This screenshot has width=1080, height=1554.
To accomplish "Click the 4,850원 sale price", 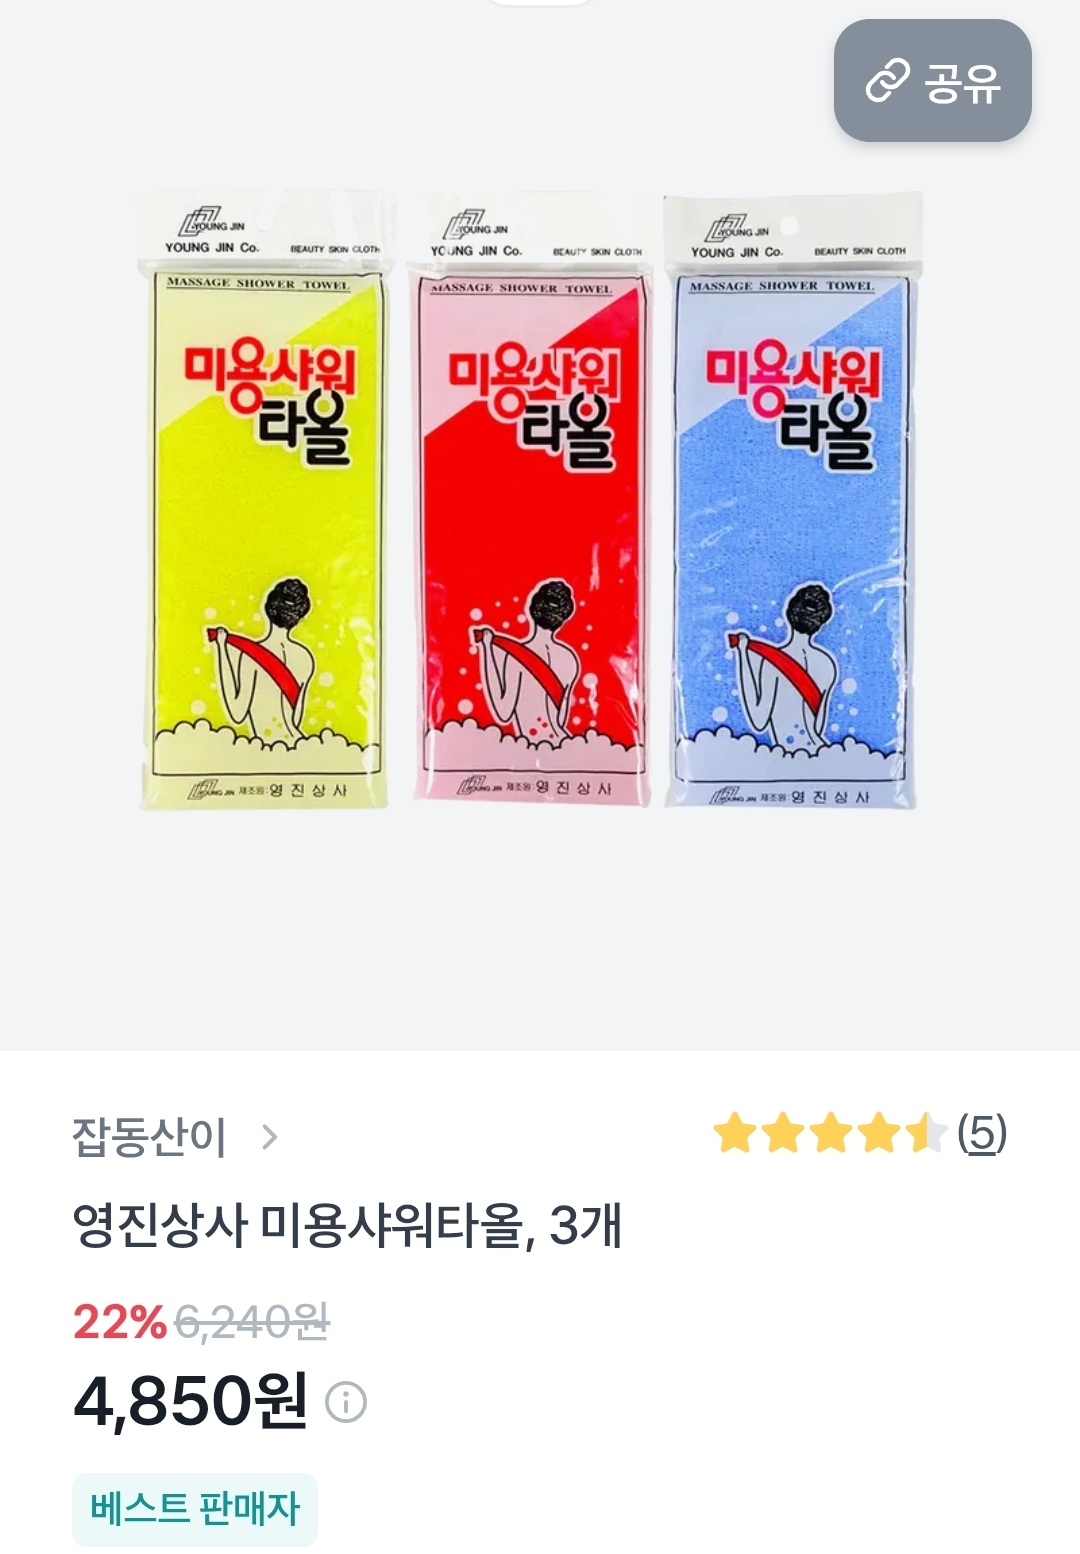I will 190,1400.
